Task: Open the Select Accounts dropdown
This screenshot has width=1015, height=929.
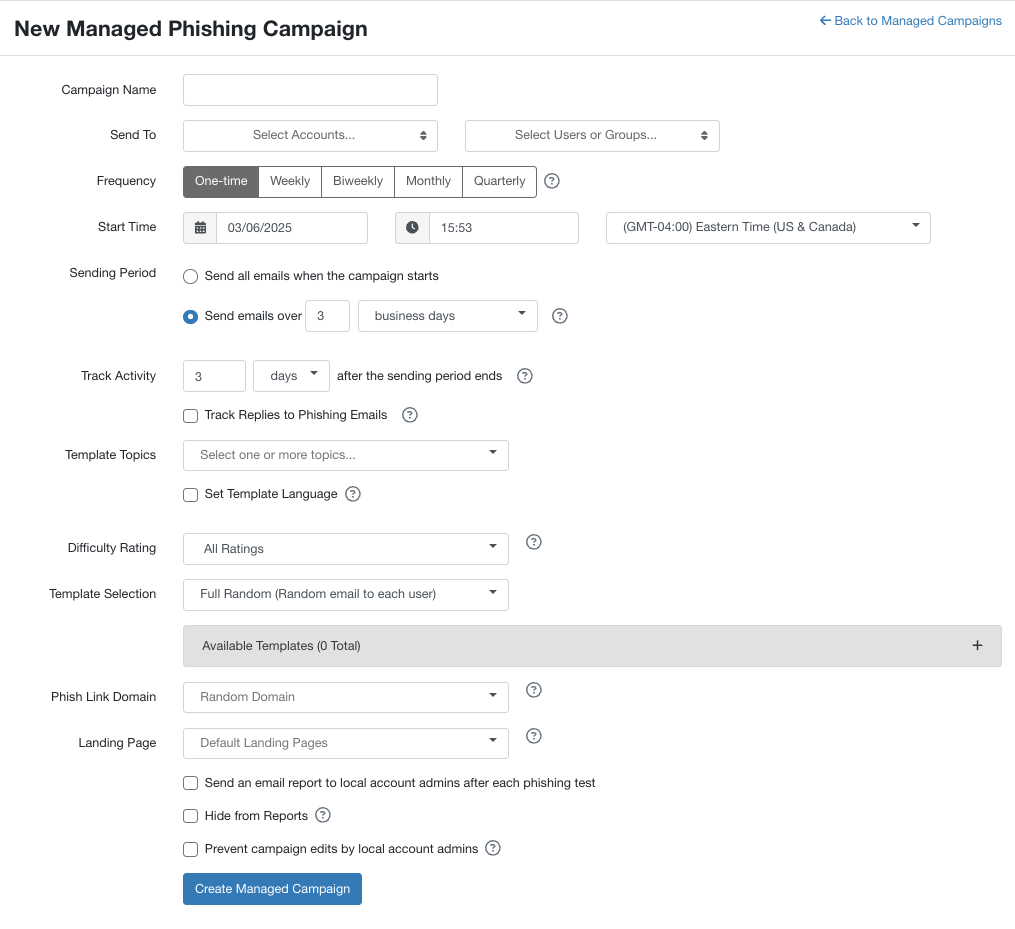Action: pyautogui.click(x=310, y=135)
